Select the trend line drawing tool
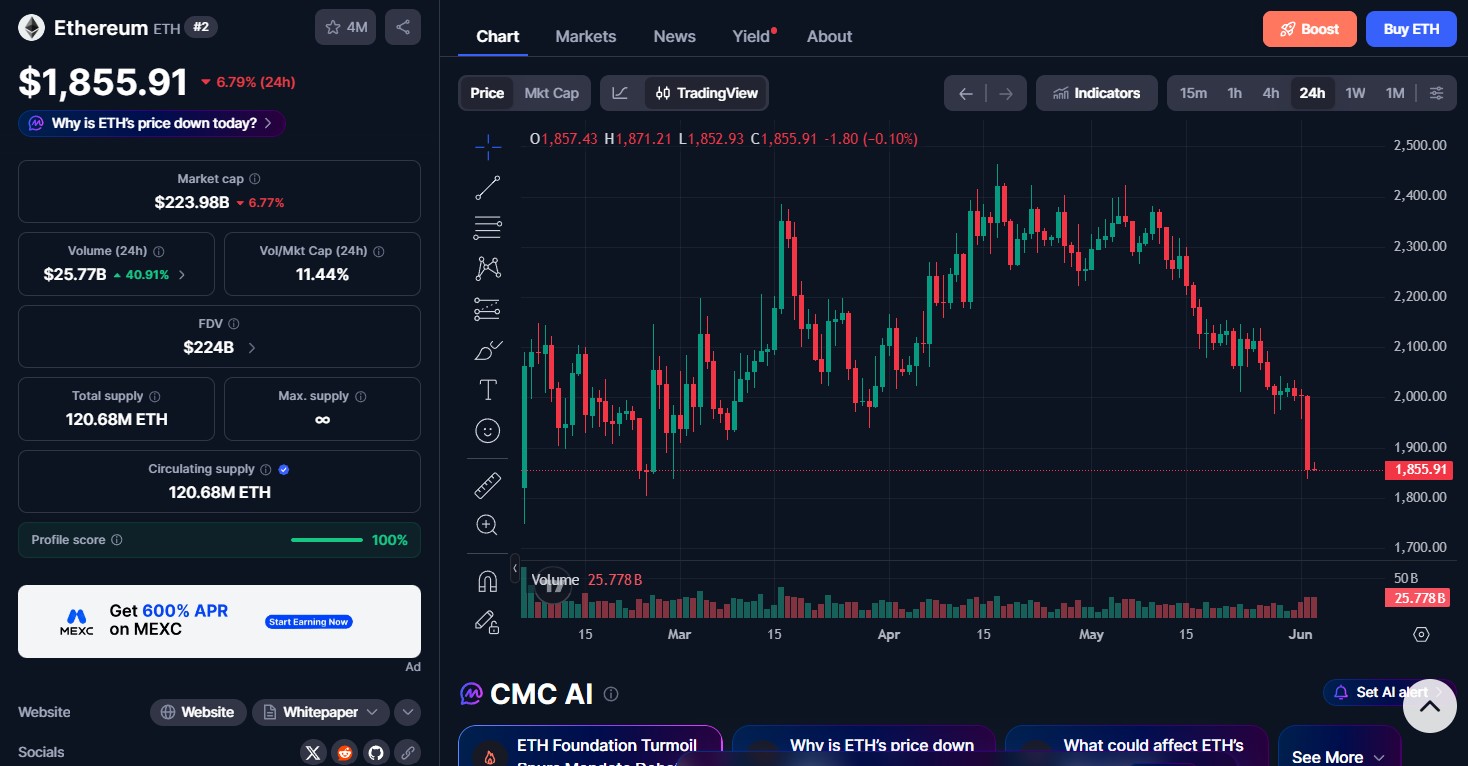This screenshot has height=766, width=1468. 488,187
